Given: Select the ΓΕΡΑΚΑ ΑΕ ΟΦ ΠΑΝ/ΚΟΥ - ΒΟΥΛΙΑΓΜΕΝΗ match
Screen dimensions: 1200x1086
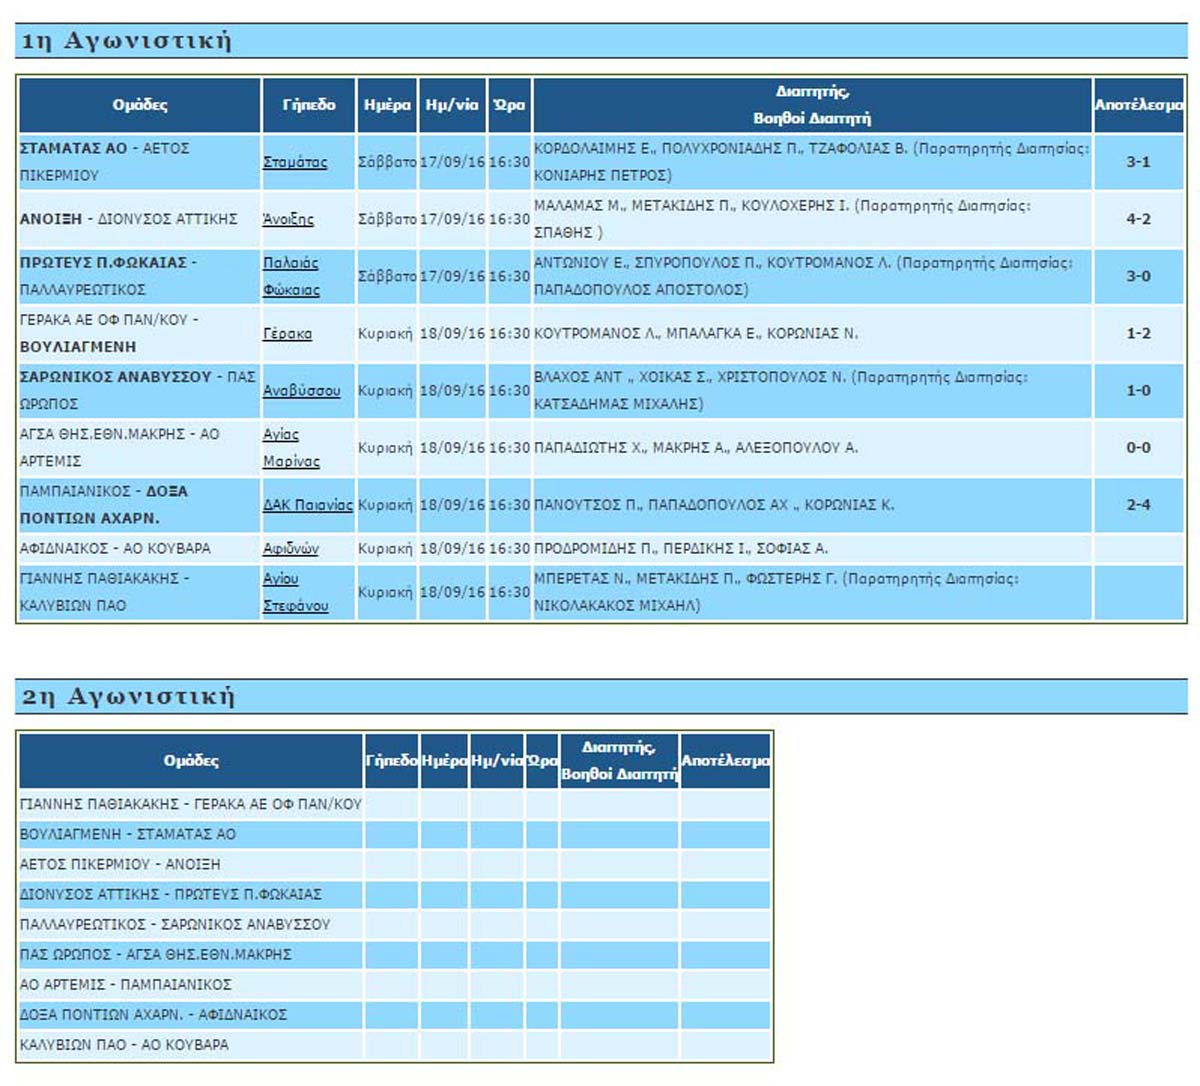Looking at the screenshot, I should click(x=140, y=334).
